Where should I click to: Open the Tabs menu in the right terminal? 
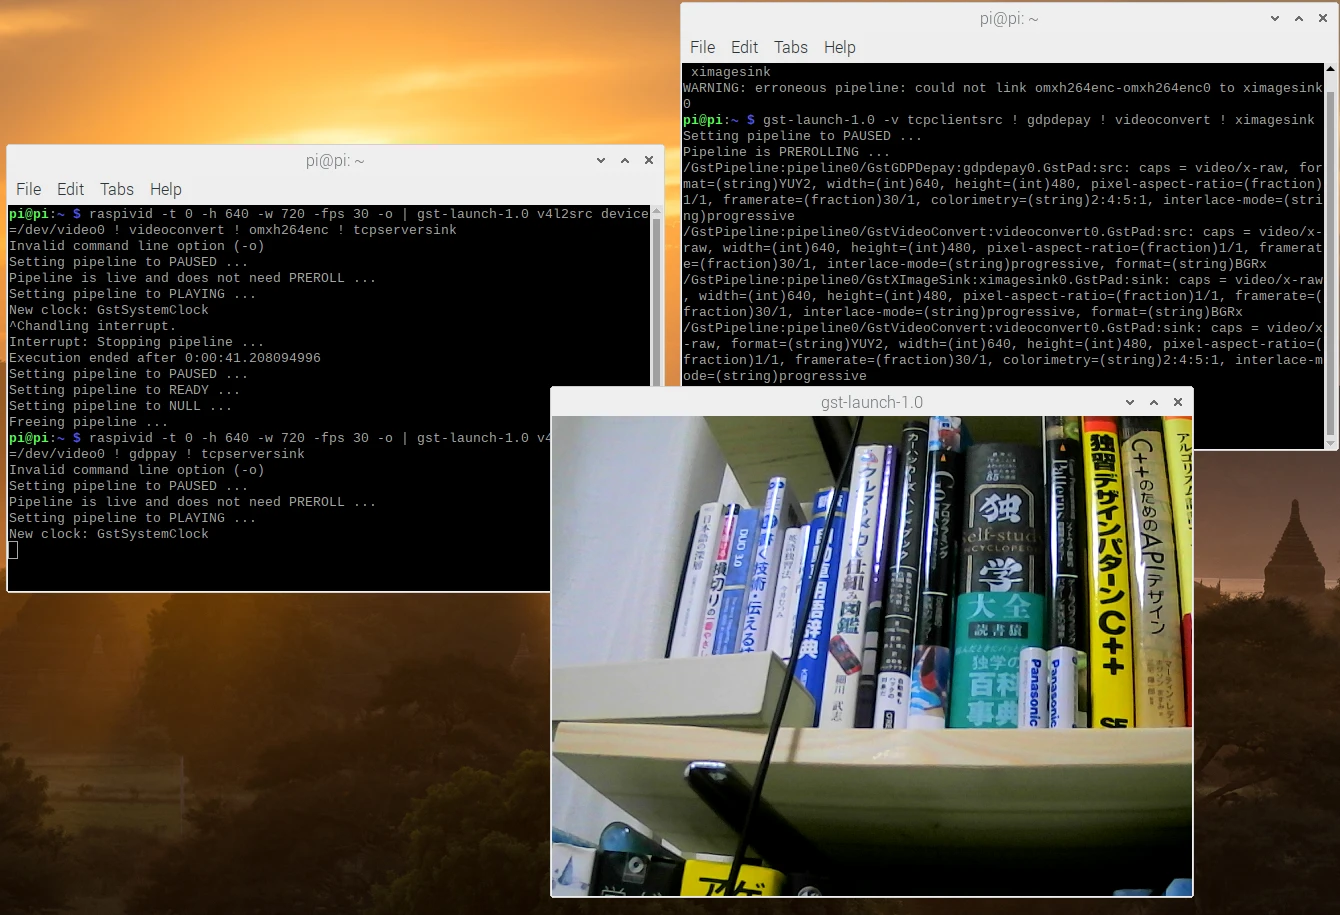pos(791,47)
